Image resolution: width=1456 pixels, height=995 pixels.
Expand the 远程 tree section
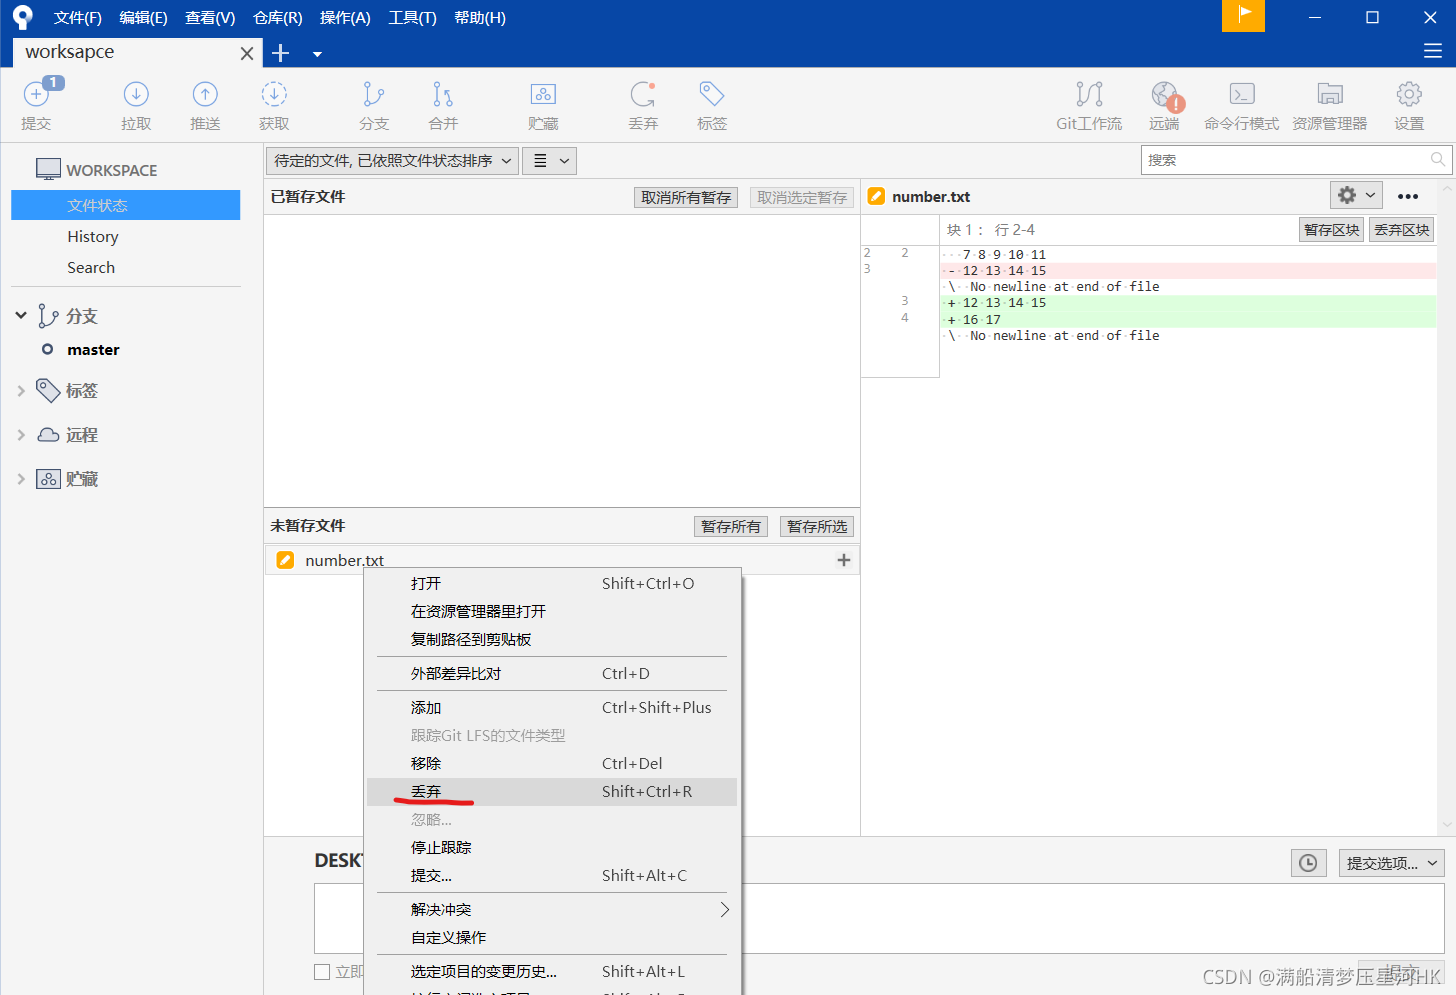[21, 435]
